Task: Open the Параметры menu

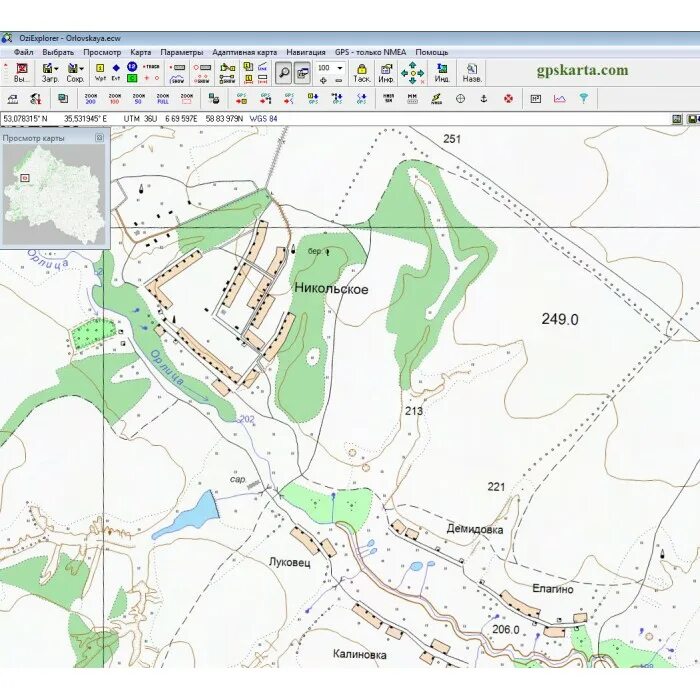Action: pos(182,52)
